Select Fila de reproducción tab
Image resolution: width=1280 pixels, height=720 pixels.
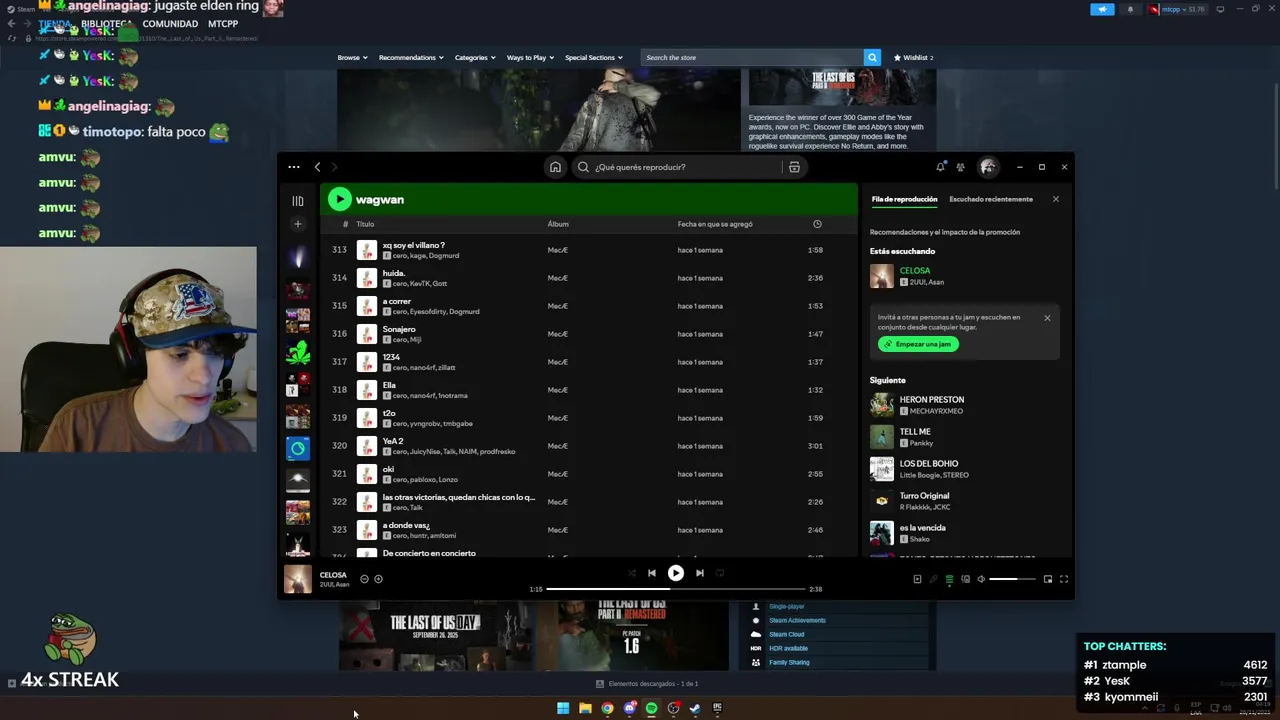point(904,199)
